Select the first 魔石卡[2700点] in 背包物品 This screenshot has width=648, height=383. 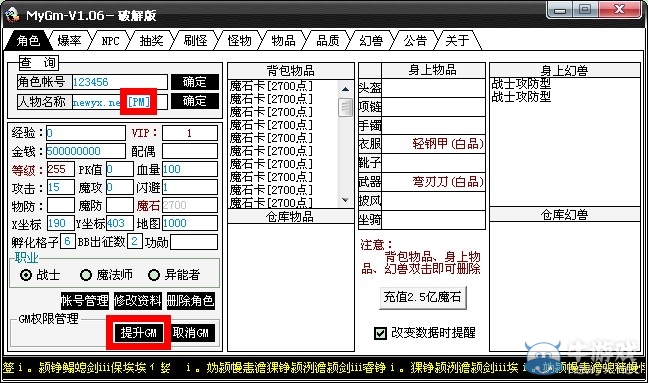[x=271, y=86]
